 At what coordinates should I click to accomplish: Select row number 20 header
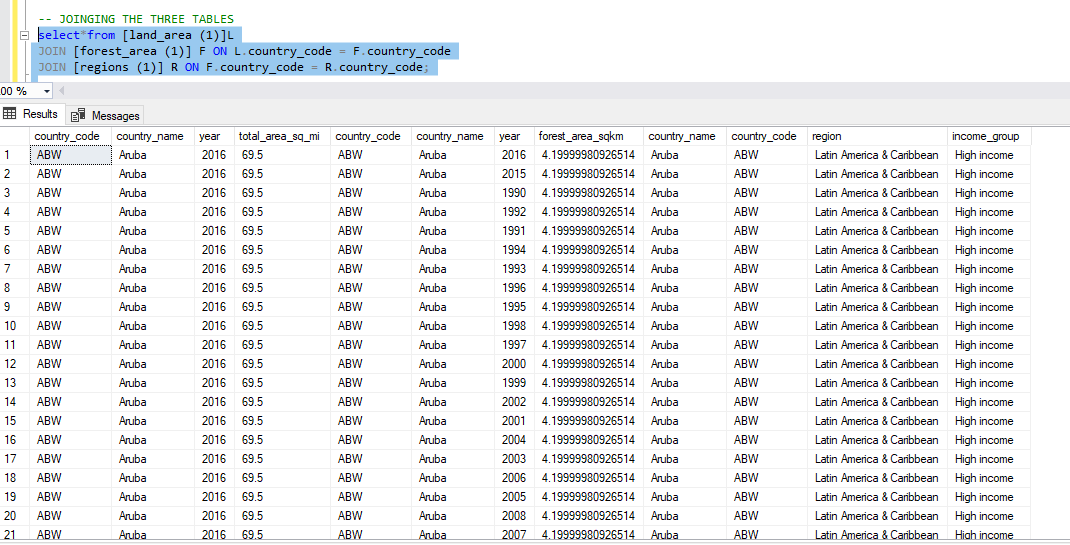coord(15,516)
